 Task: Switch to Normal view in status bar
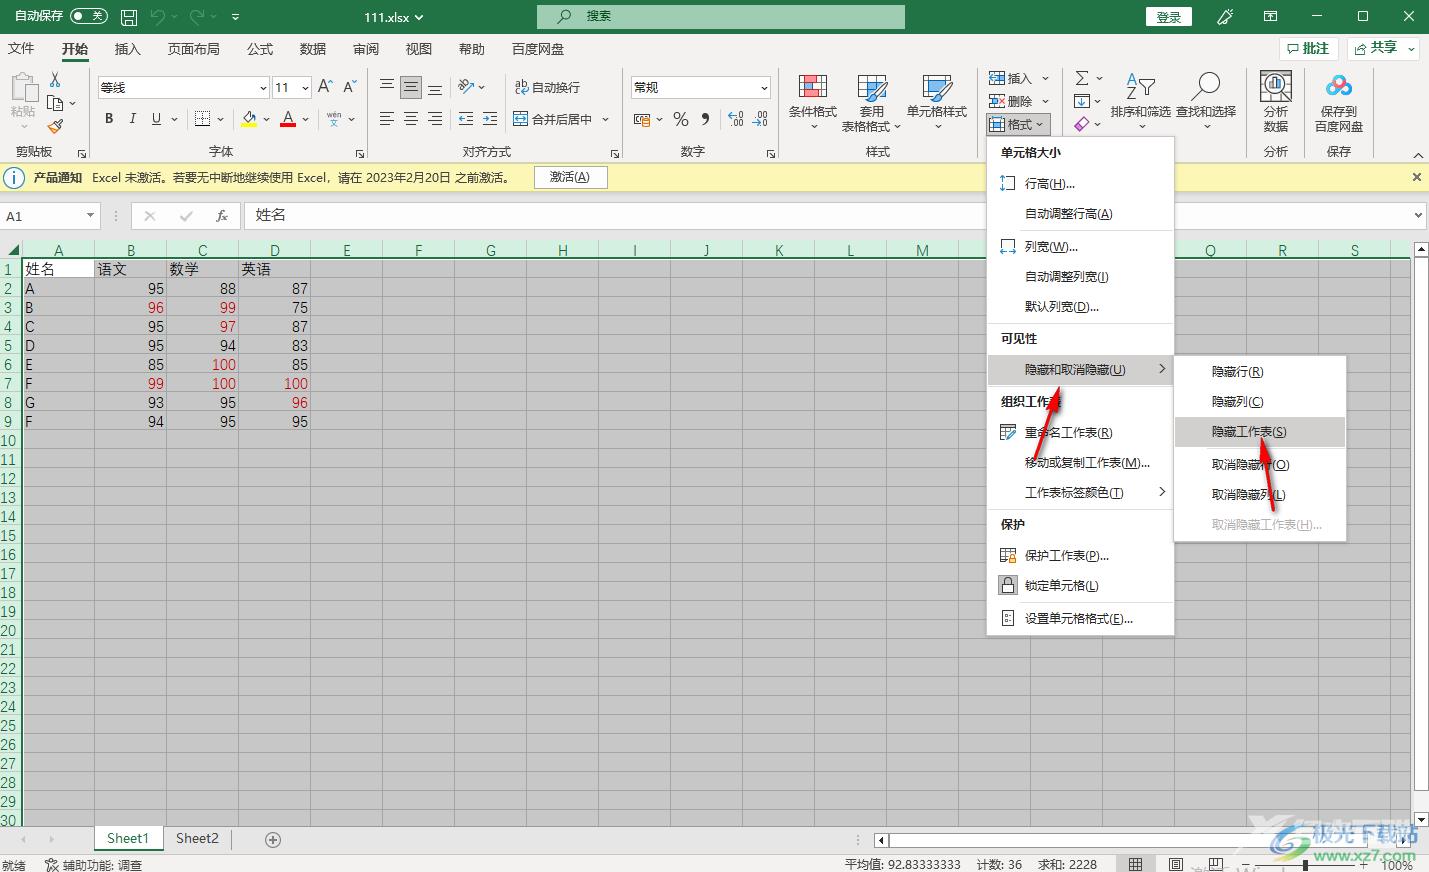coord(1135,864)
